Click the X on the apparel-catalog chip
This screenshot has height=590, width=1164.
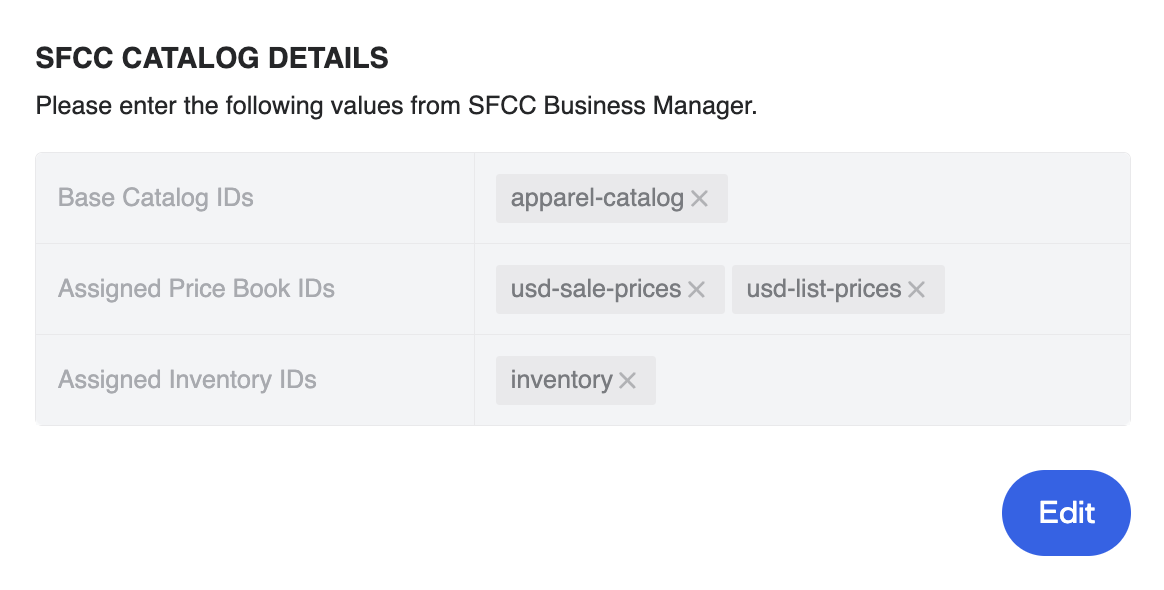(700, 198)
